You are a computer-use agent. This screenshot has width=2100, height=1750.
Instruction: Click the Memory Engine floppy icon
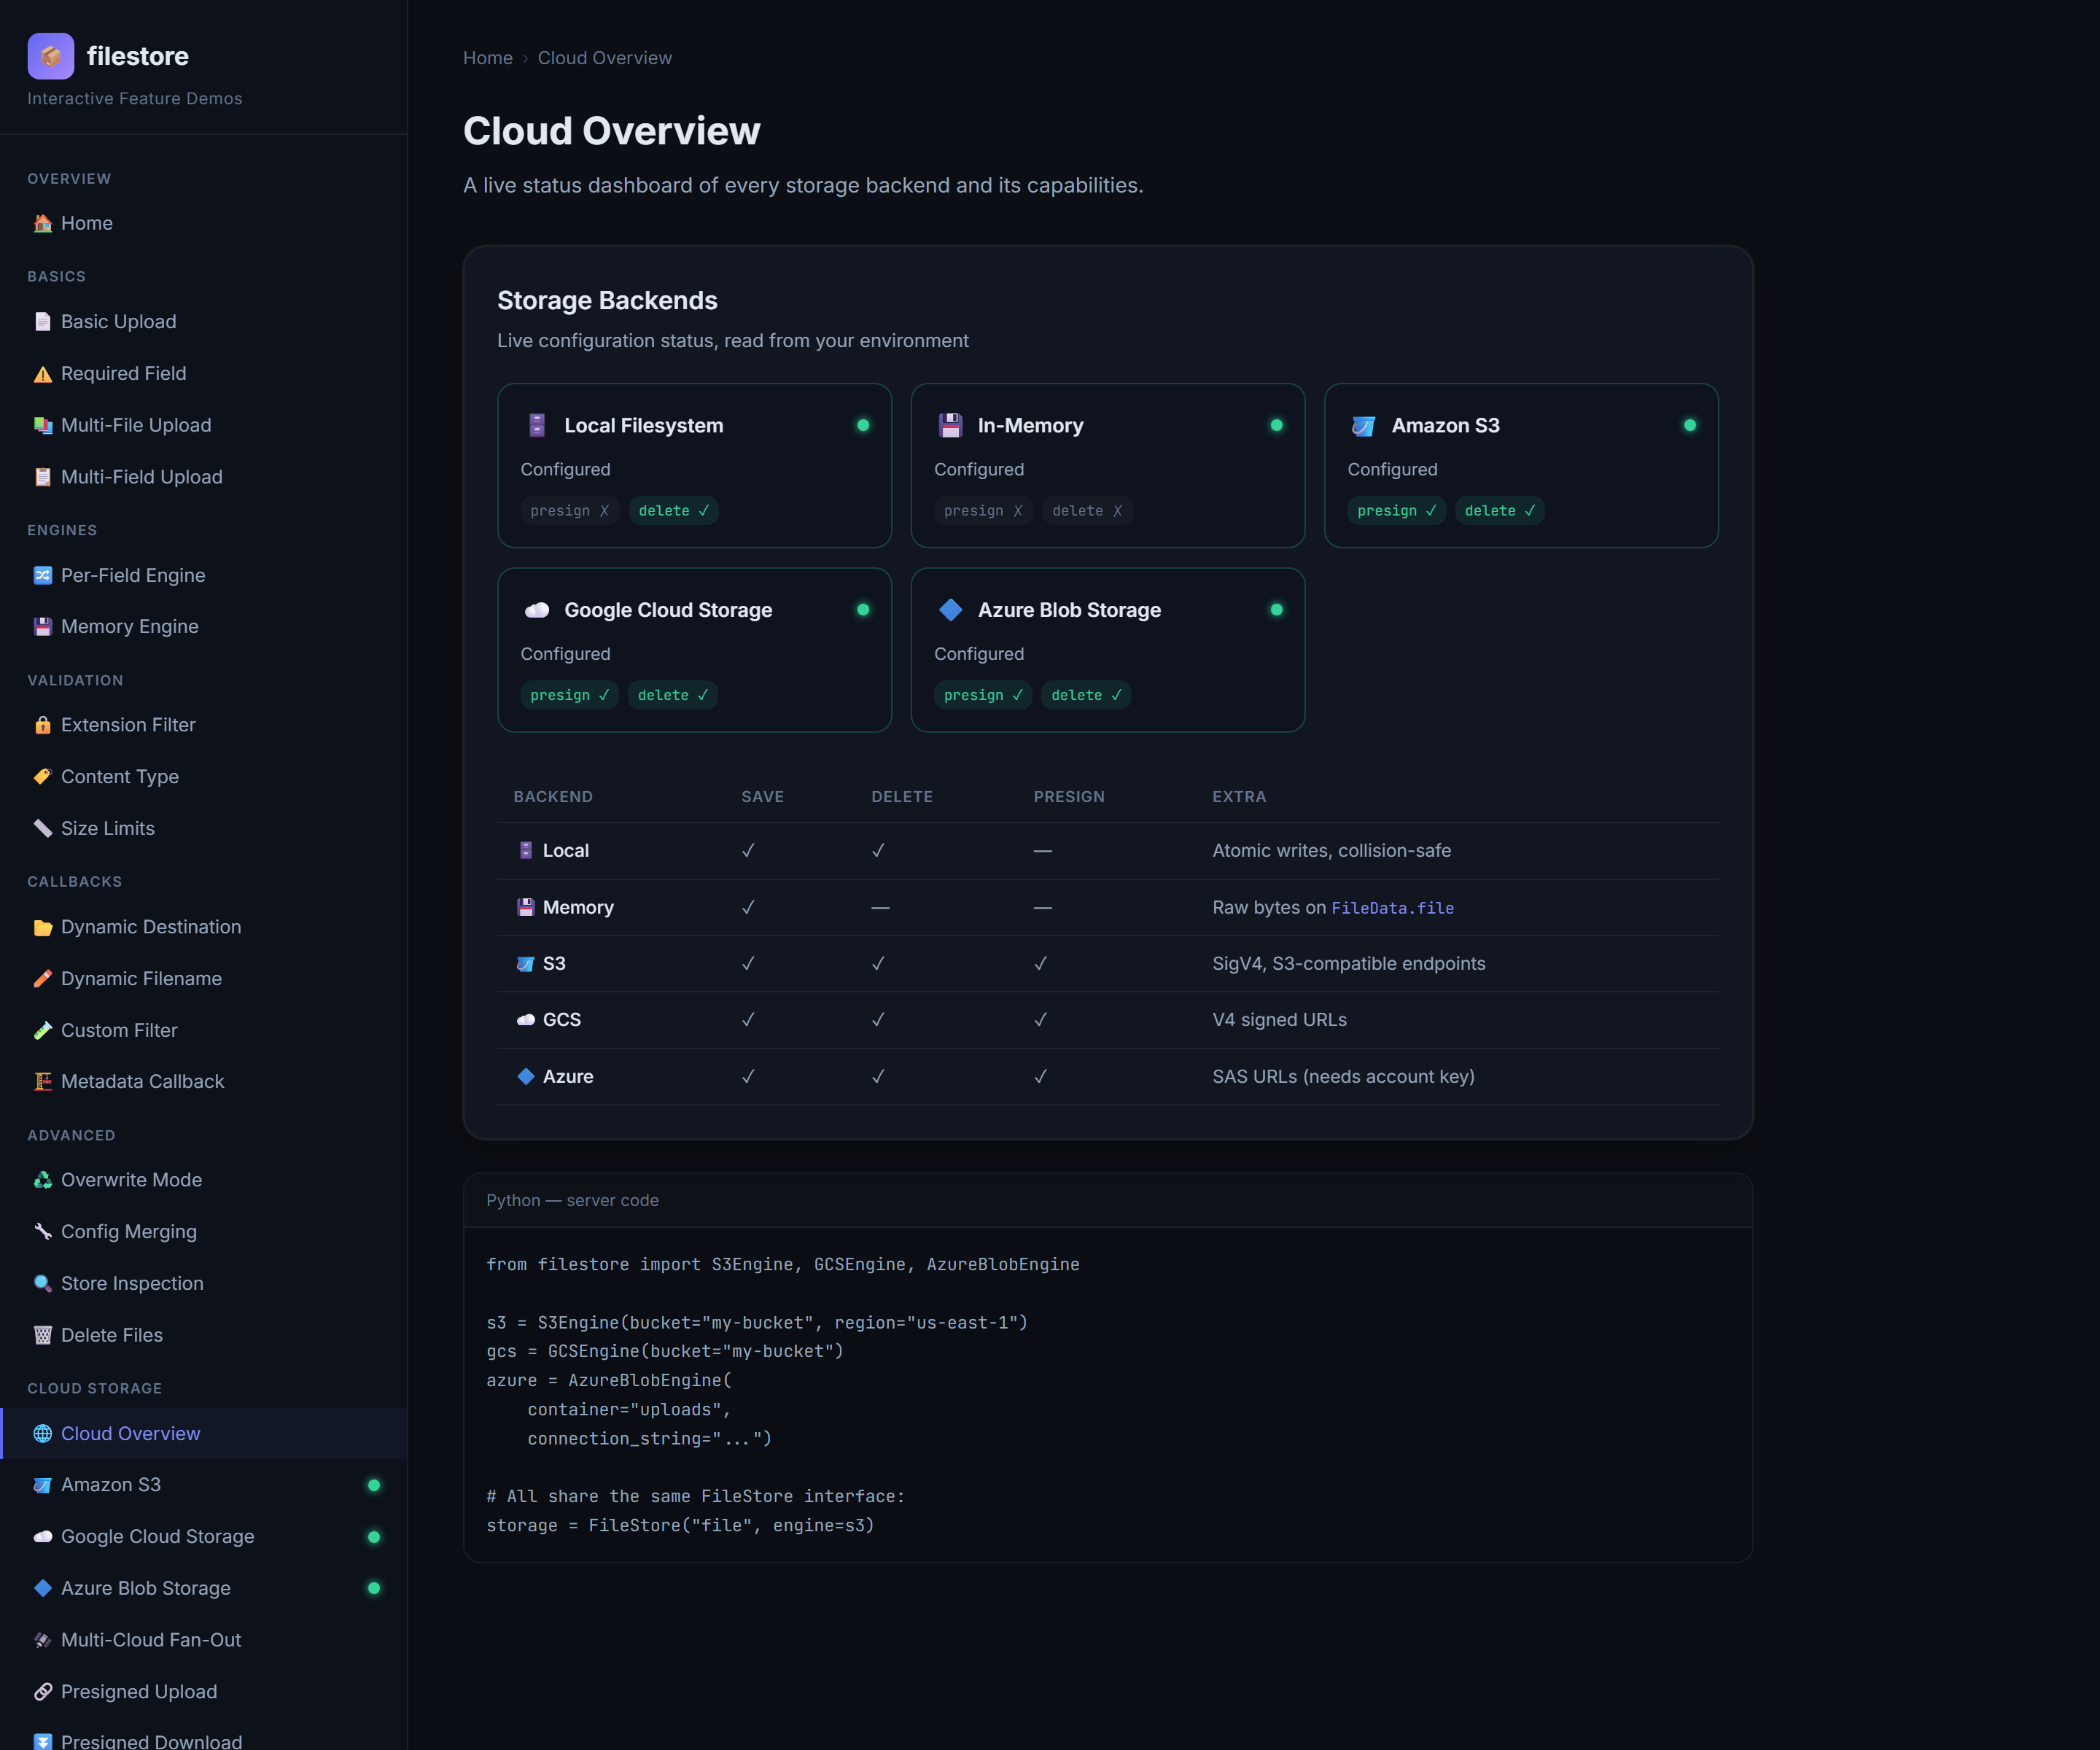point(42,627)
